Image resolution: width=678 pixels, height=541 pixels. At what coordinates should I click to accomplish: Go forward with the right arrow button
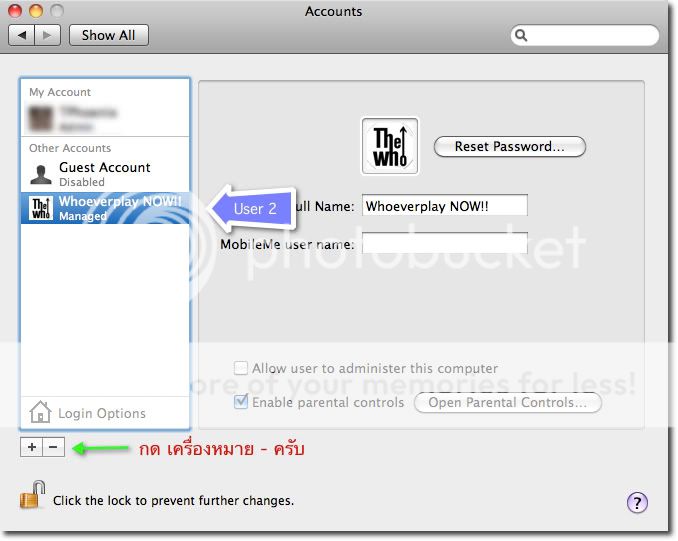(x=48, y=35)
